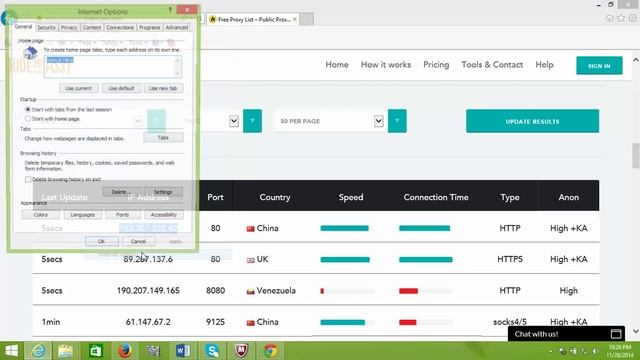
Task: Click teal arrow button beside 50 PER PAGE
Action: 397,121
